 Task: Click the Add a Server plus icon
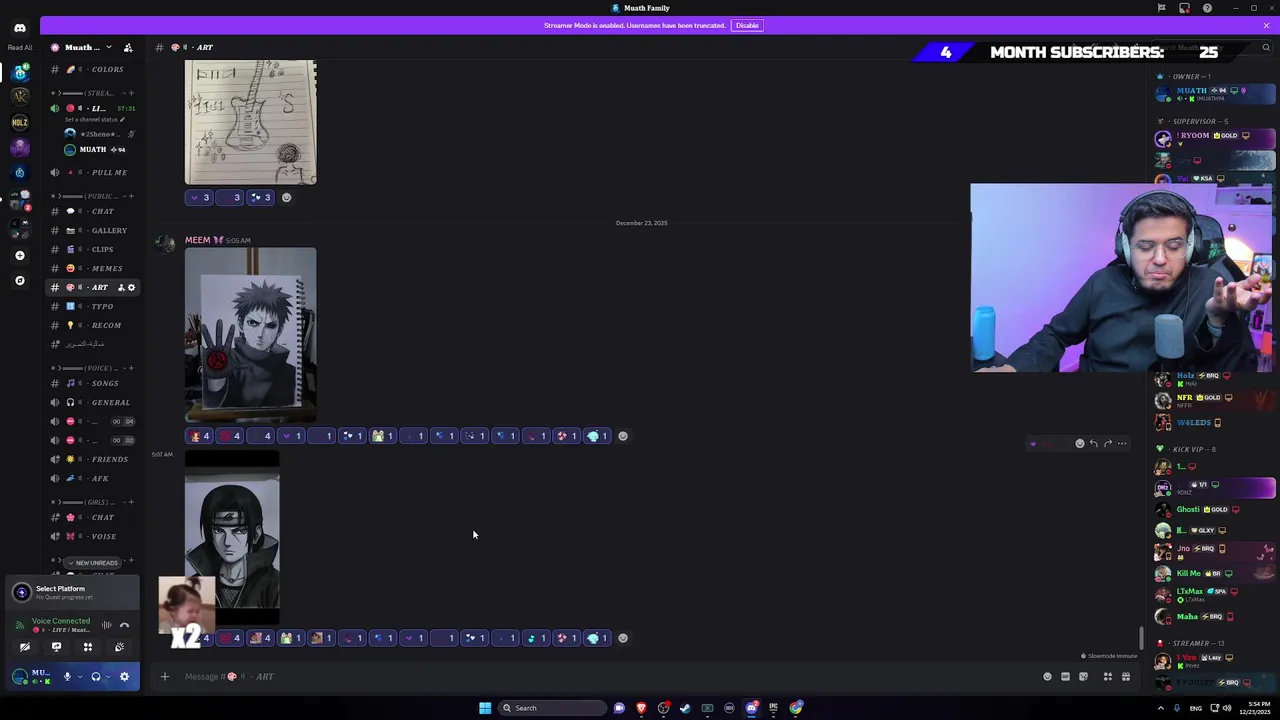tap(19, 255)
